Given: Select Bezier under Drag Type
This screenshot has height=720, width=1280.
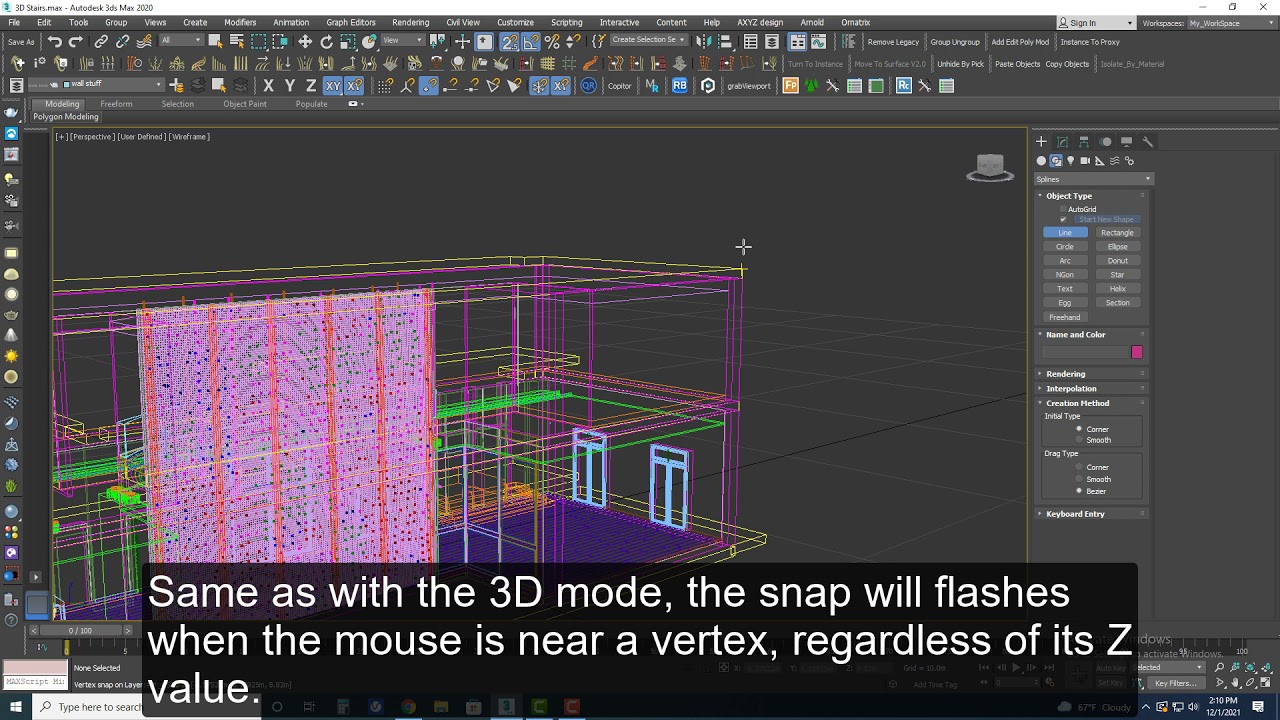Looking at the screenshot, I should [x=1079, y=491].
